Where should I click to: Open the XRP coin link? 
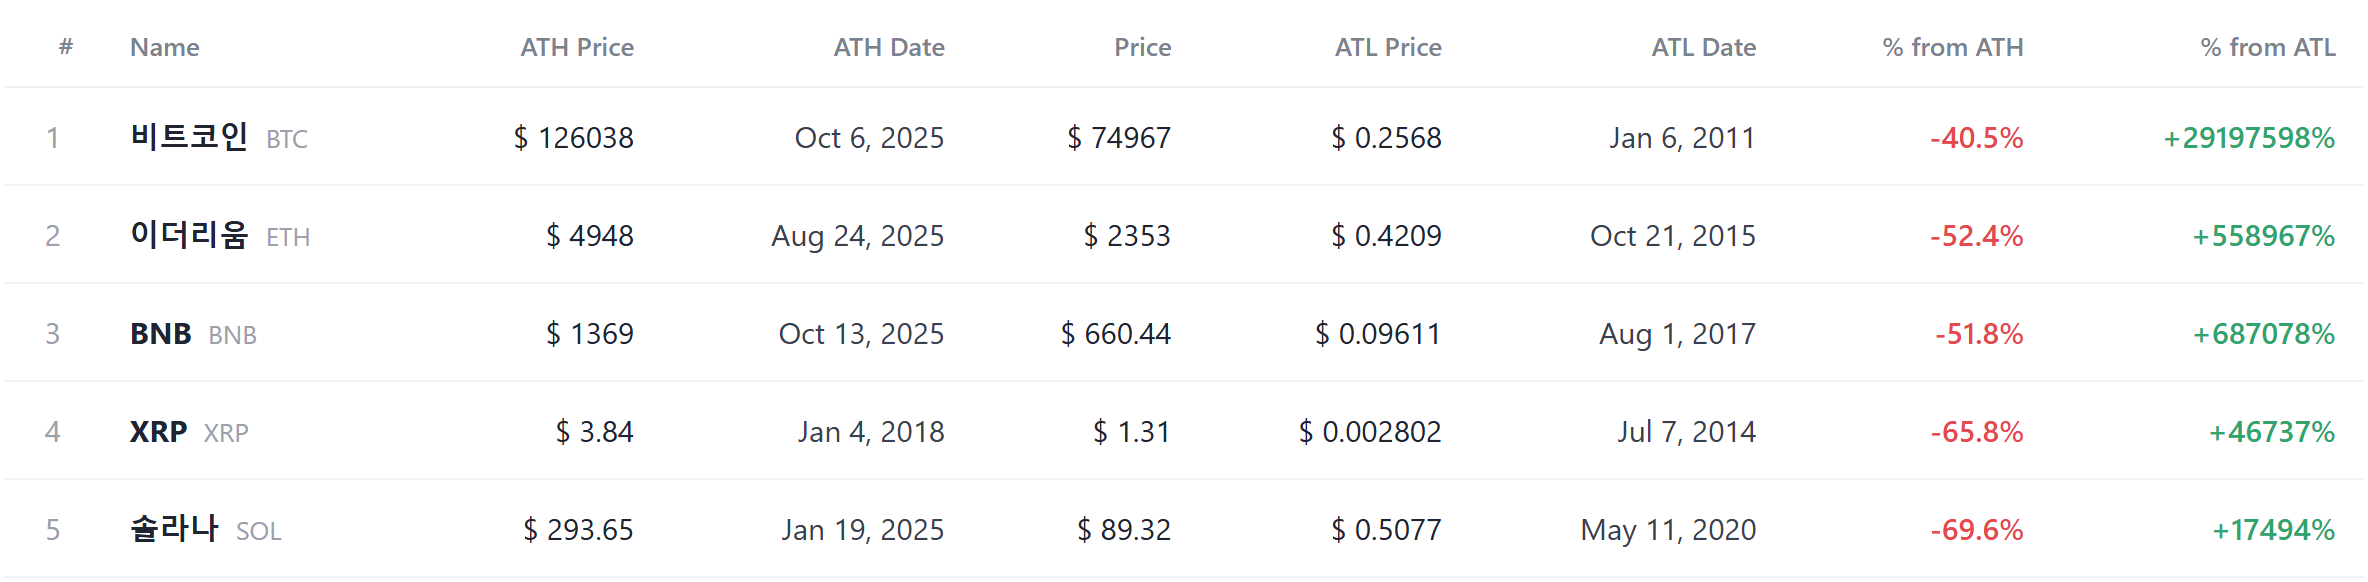(159, 431)
